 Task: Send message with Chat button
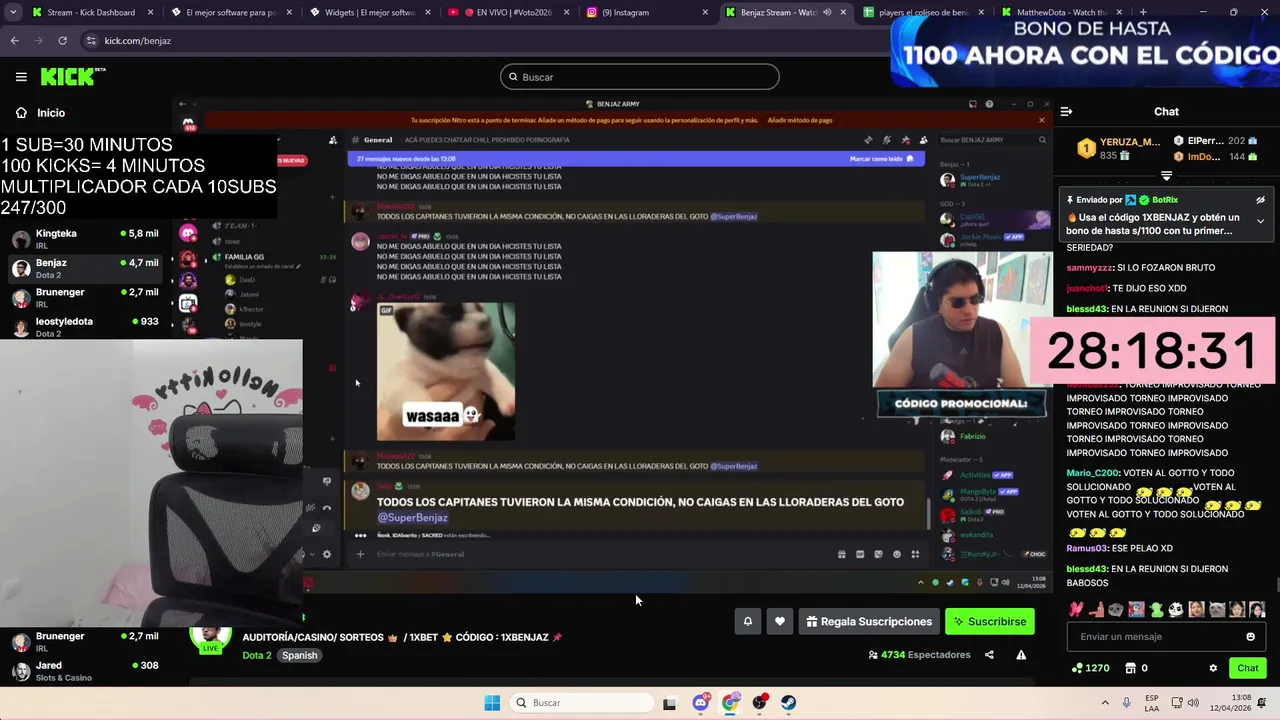pyautogui.click(x=1247, y=668)
